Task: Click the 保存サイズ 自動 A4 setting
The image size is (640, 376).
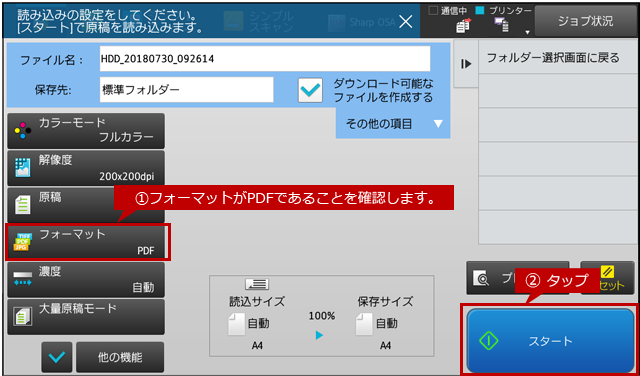Action: click(385, 324)
